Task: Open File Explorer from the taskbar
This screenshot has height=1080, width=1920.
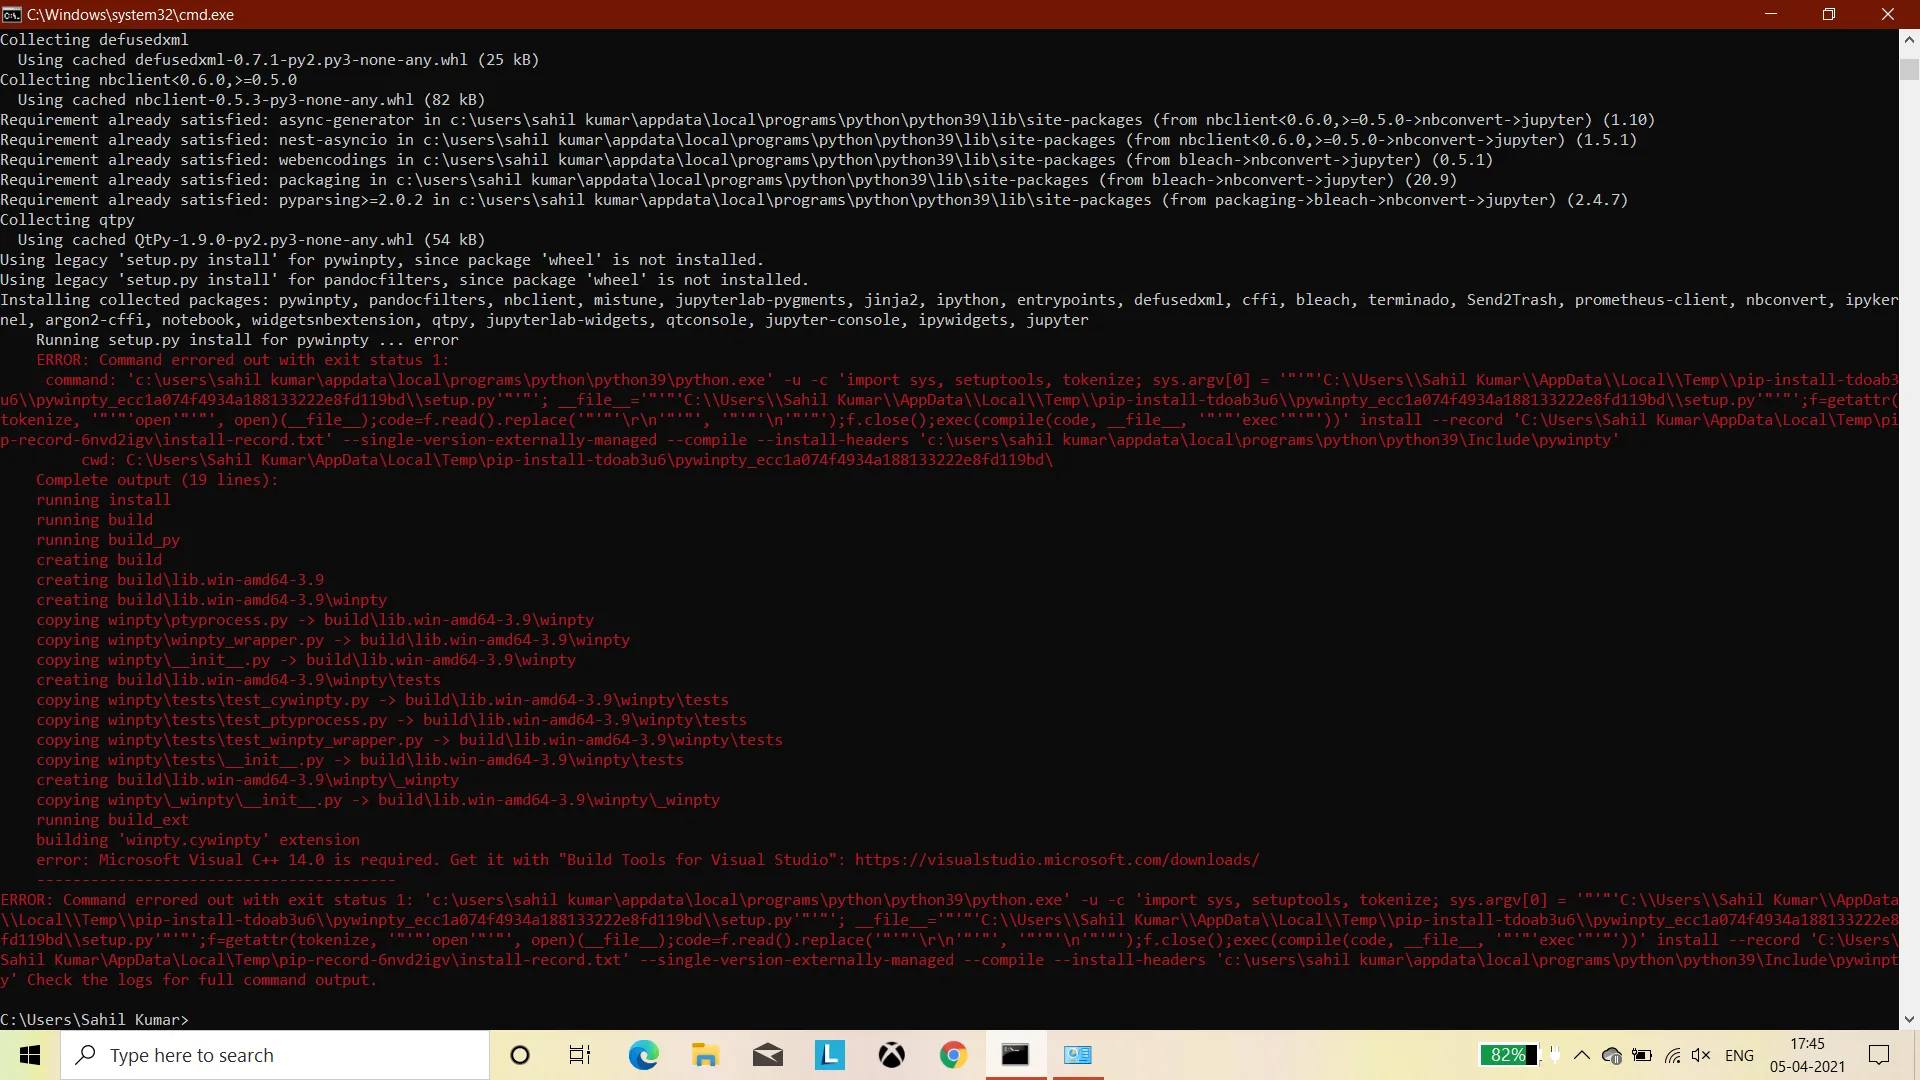Action: (x=705, y=1055)
